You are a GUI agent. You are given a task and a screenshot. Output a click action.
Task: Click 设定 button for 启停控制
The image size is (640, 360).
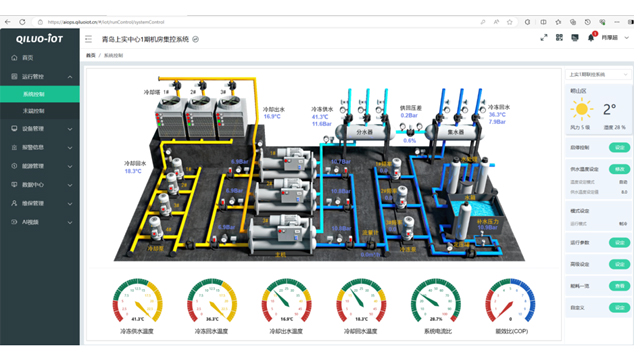(x=619, y=147)
